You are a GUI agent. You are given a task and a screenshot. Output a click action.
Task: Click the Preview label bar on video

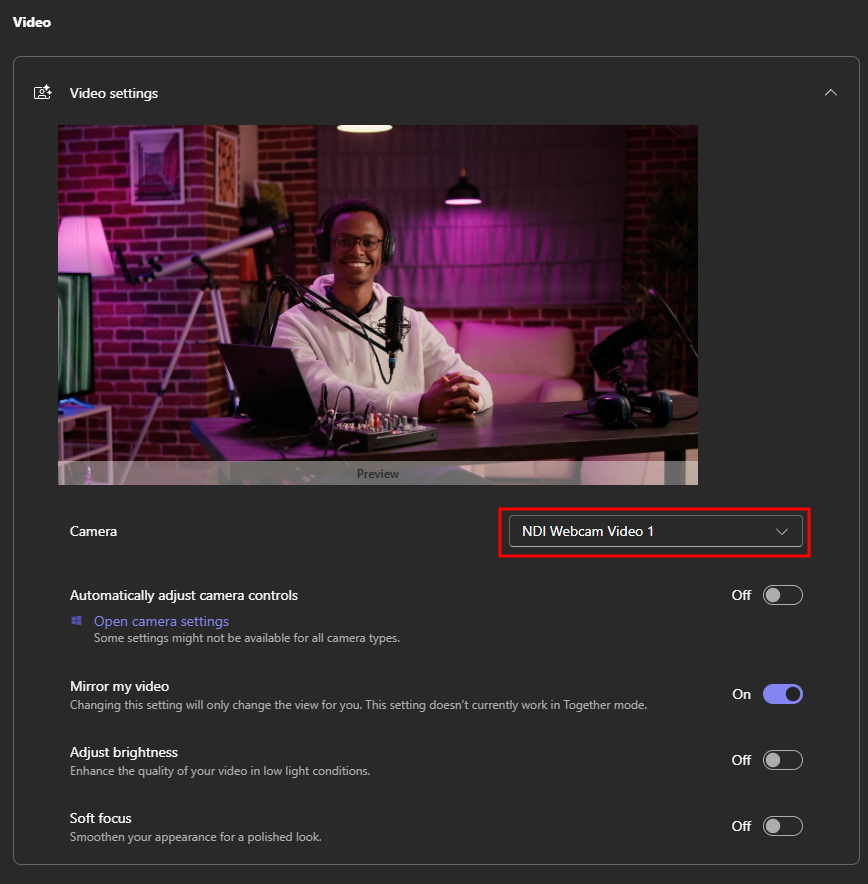377,474
